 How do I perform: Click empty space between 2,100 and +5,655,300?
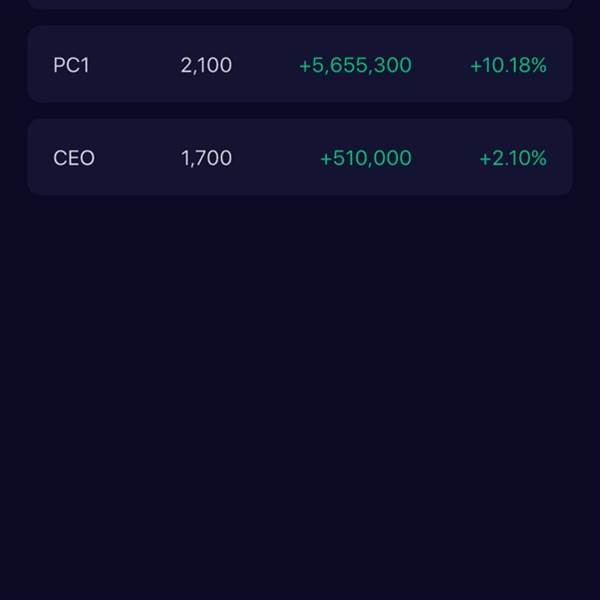(x=265, y=66)
